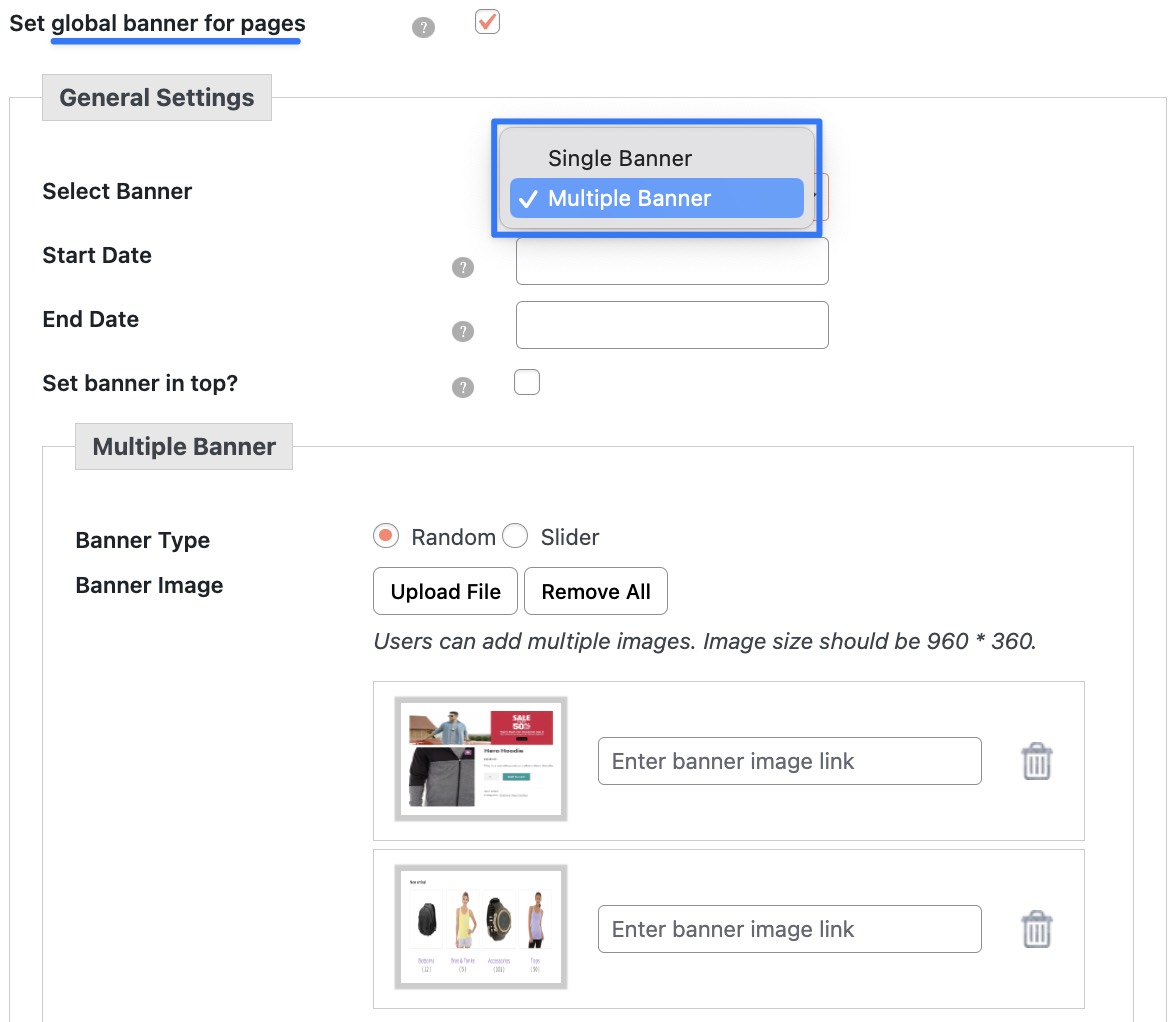Click the Start Date input field

[x=671, y=261]
